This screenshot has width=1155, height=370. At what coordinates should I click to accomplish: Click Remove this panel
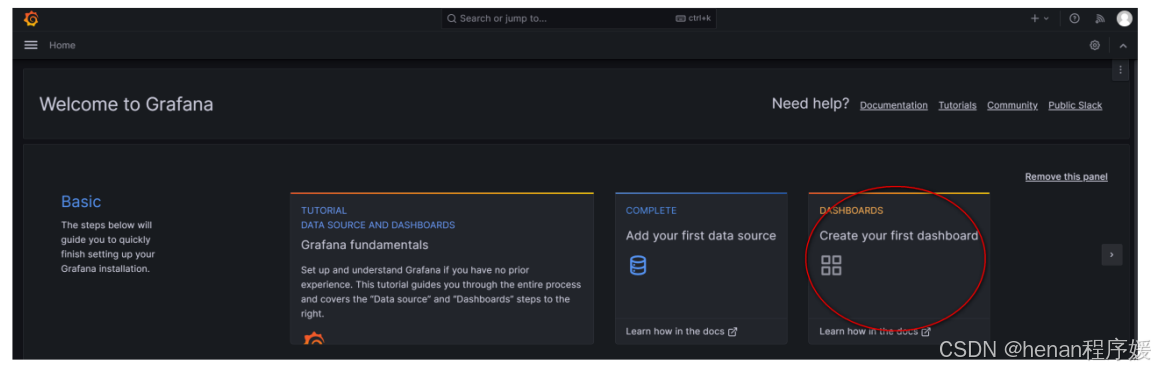(x=1066, y=177)
